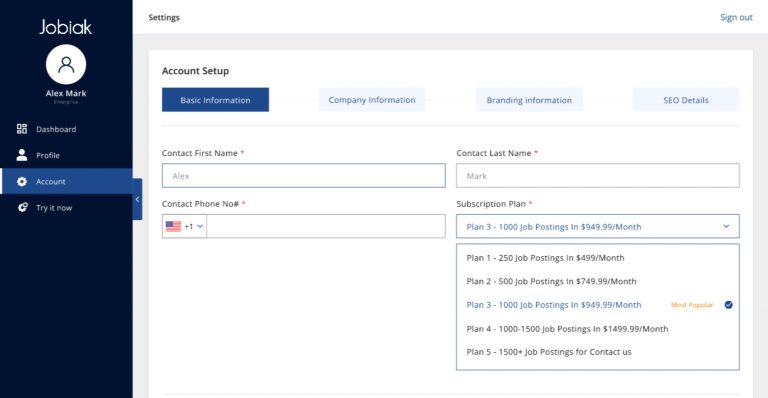This screenshot has height=398, width=768.
Task: Click the Profile person icon
Action: pyautogui.click(x=22, y=155)
